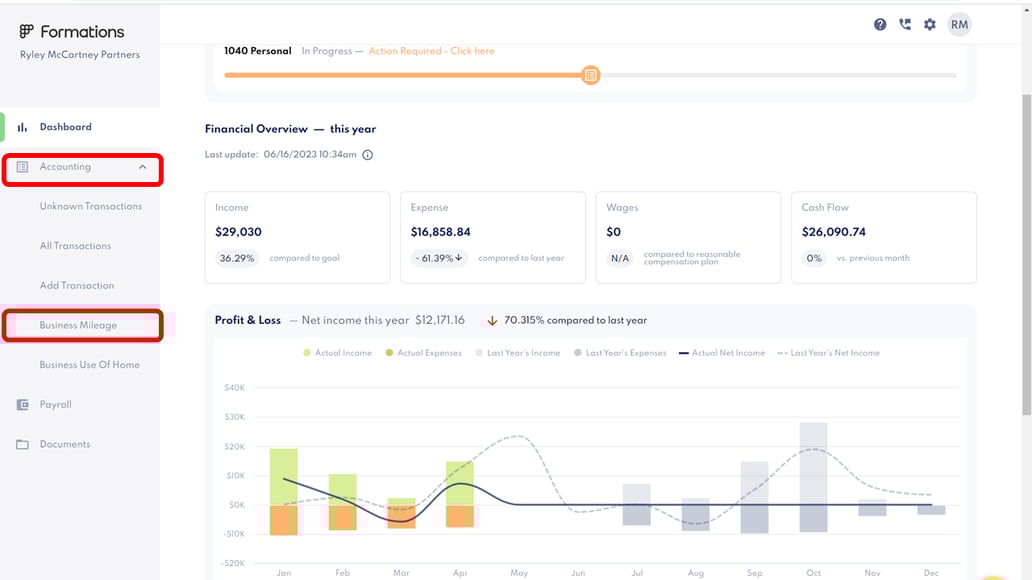The image size is (1032, 580).
Task: Select Business Mileage in sidebar
Action: click(78, 325)
